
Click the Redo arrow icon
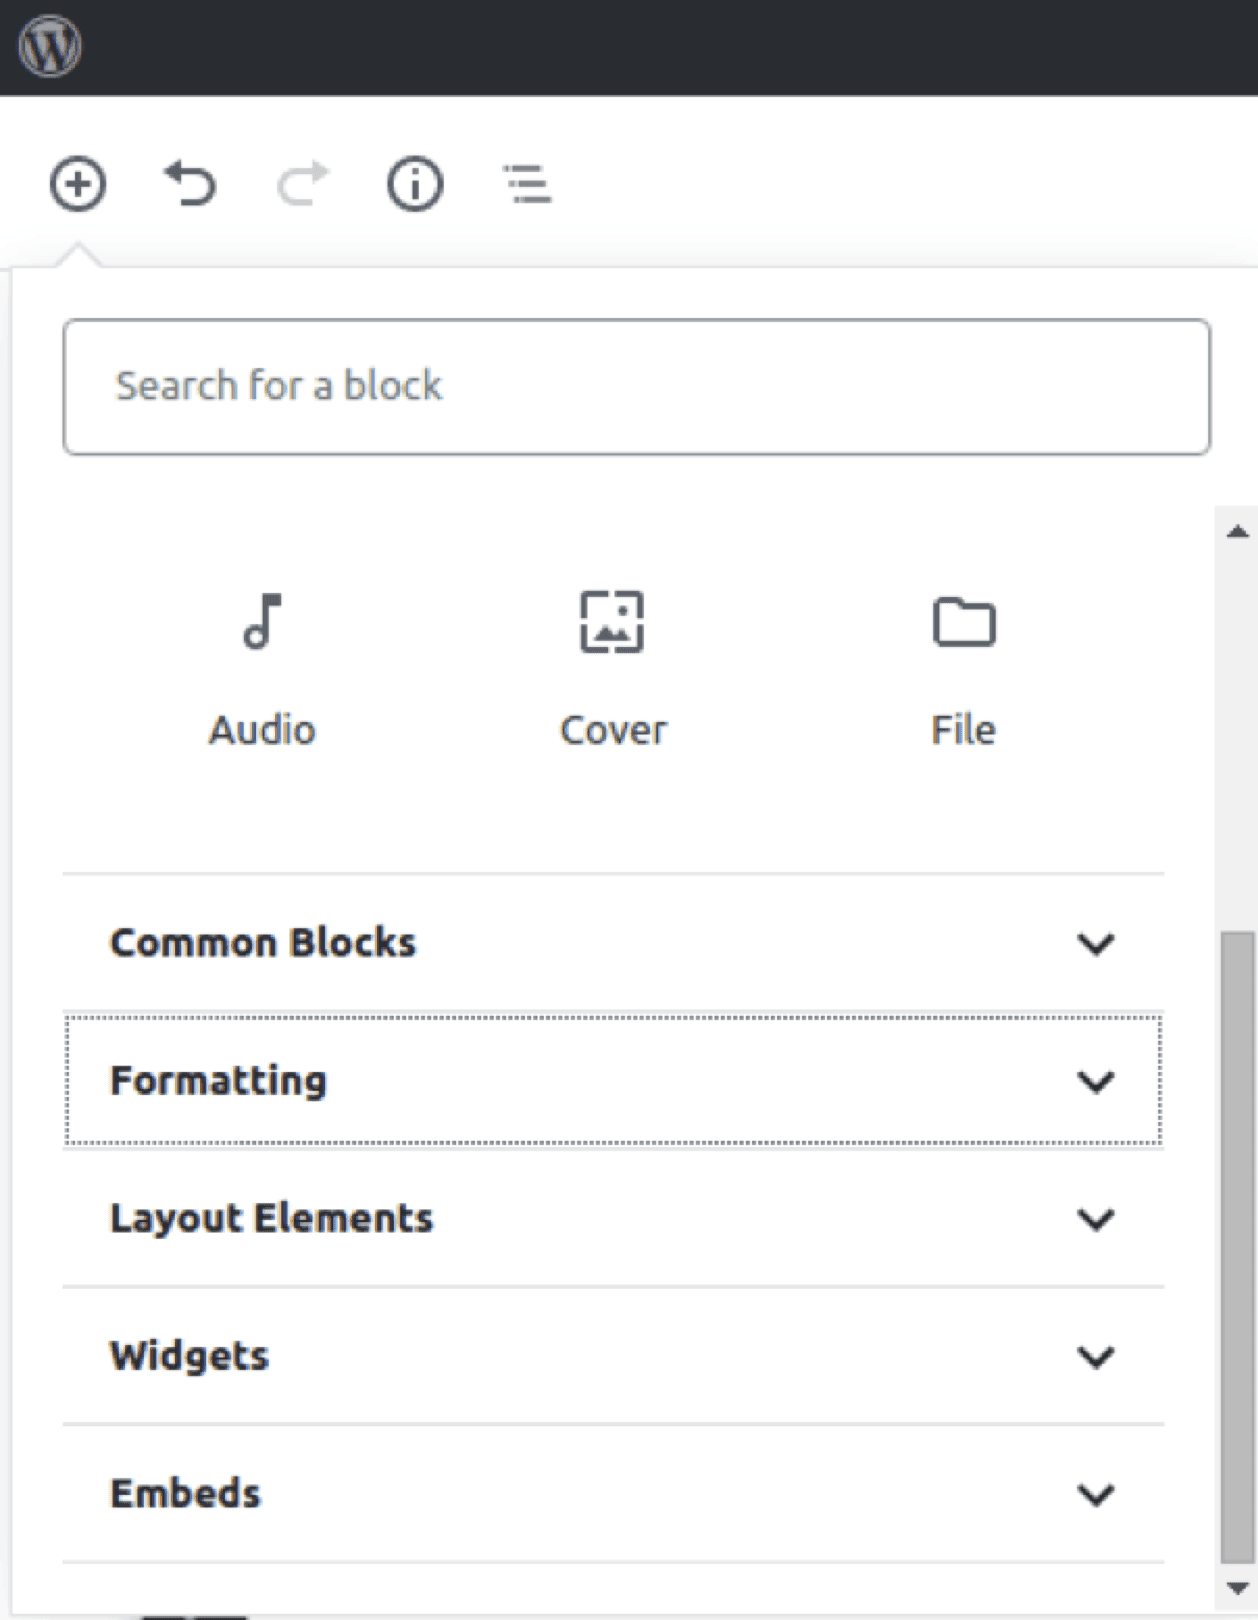(x=302, y=184)
